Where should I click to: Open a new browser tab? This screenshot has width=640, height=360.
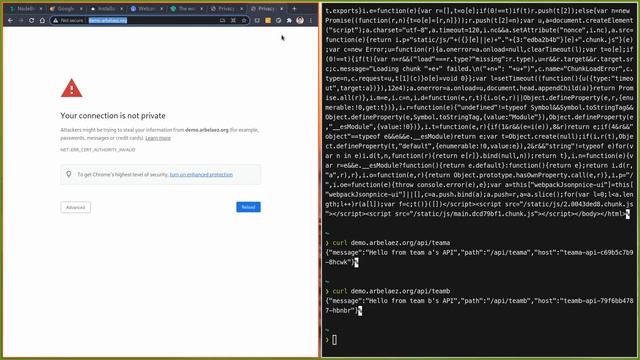pos(294,9)
